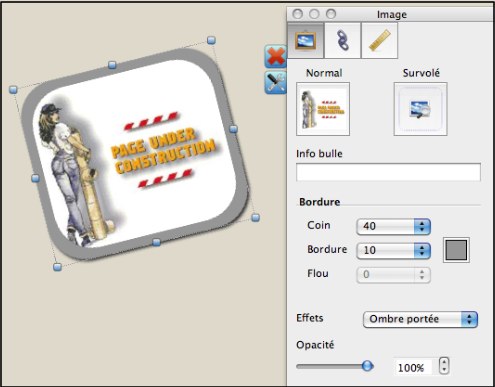
Task: Click the right-middle handle of image
Action: (x=233, y=129)
